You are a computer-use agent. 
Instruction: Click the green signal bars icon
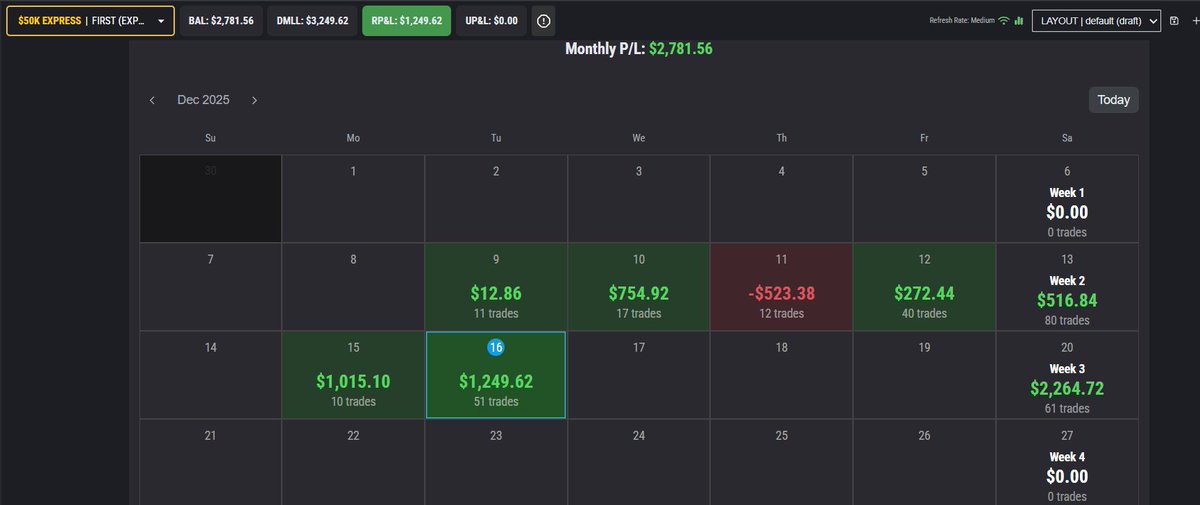coord(1019,20)
